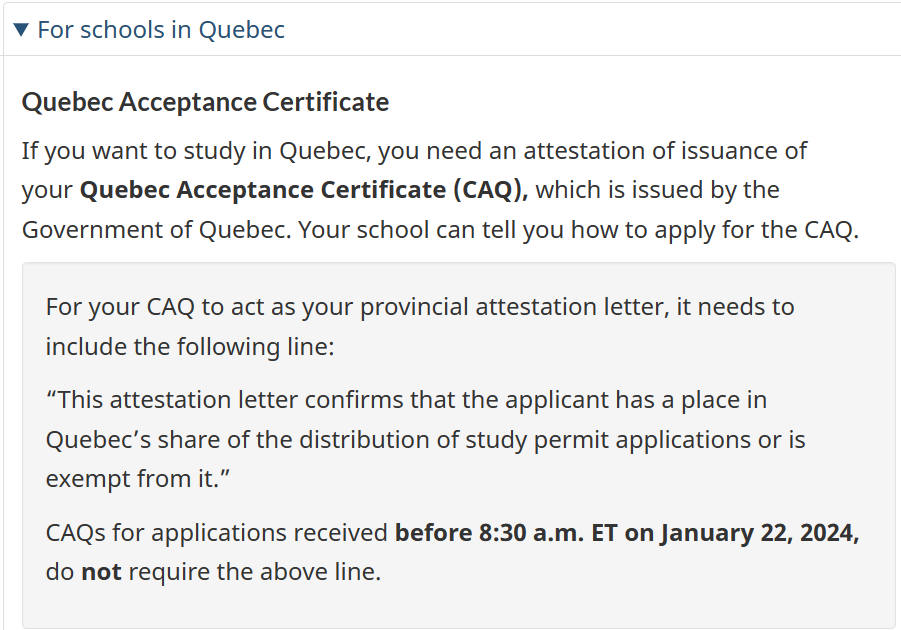Click the text 'CAQs for applications received'

pos(217,533)
